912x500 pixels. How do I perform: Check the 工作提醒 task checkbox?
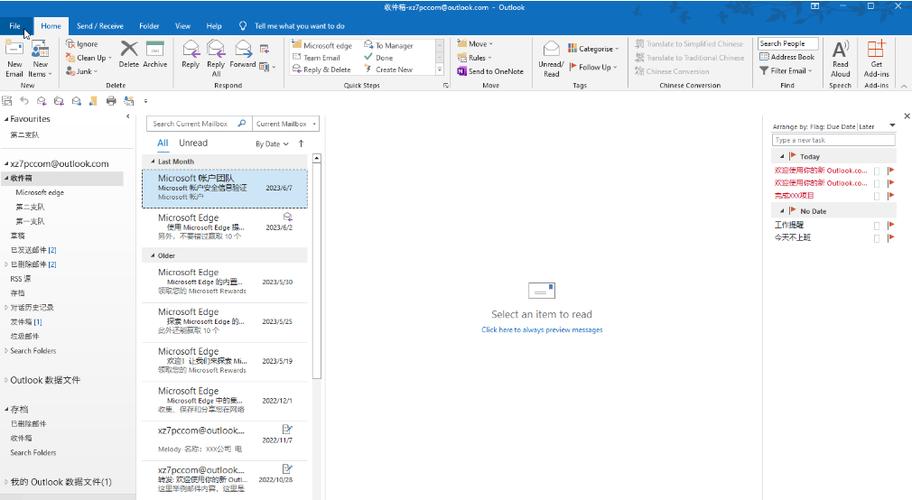pos(877,226)
